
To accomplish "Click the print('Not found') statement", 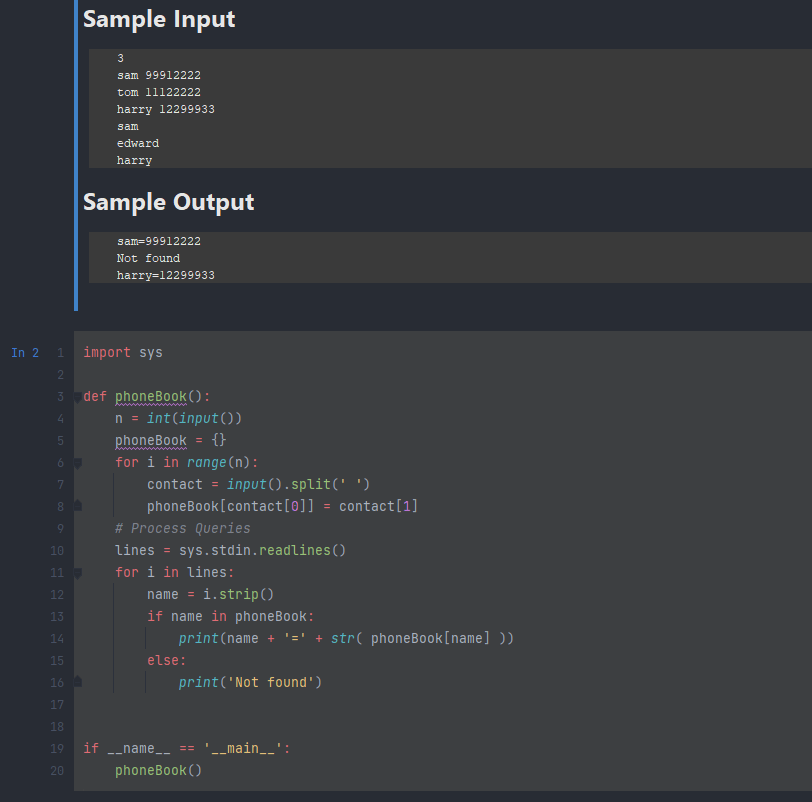I will (250, 682).
